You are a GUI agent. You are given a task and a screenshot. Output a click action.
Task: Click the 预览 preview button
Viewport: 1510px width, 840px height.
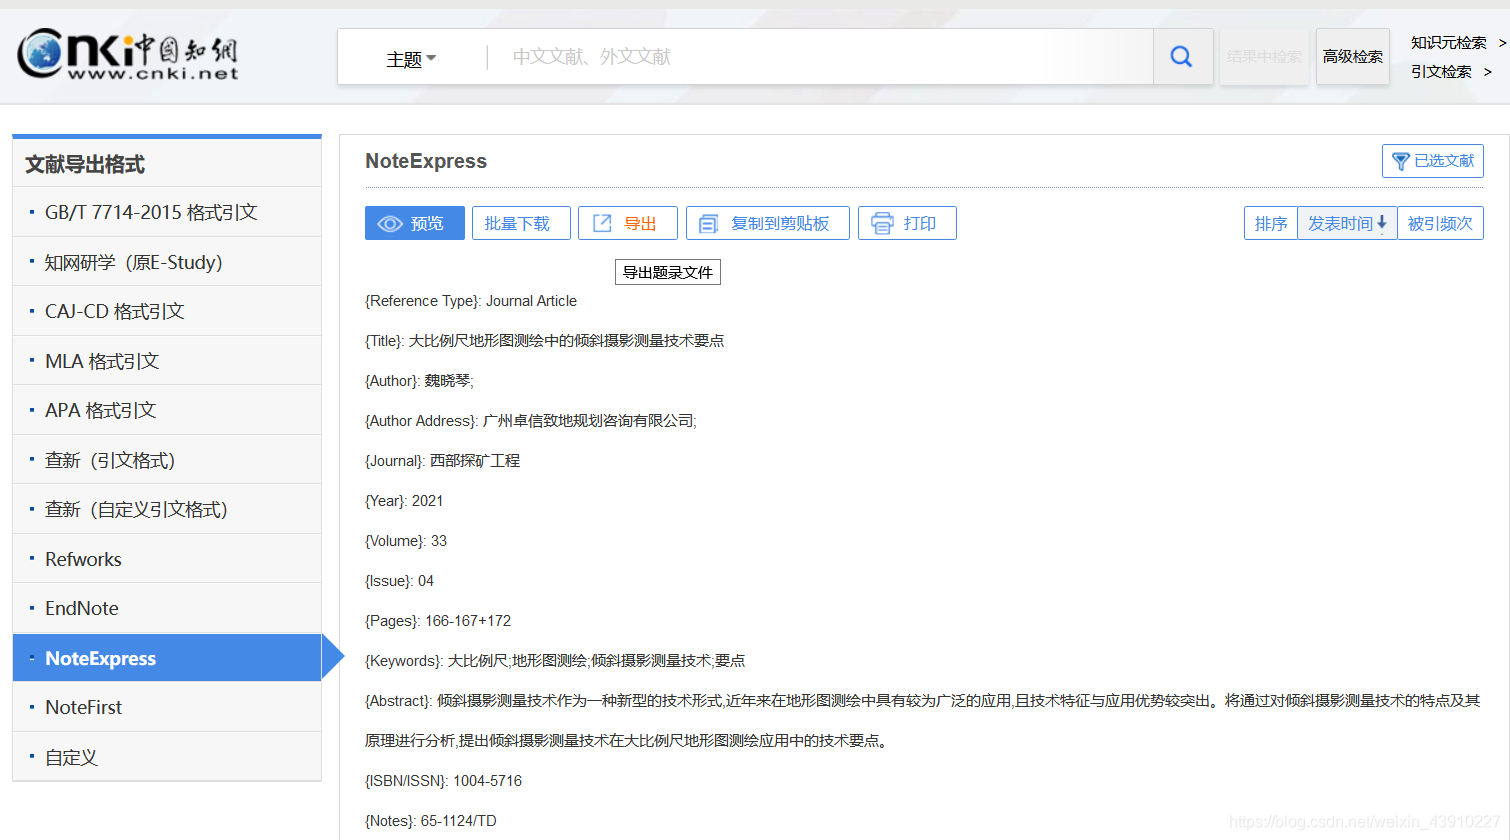tap(415, 223)
